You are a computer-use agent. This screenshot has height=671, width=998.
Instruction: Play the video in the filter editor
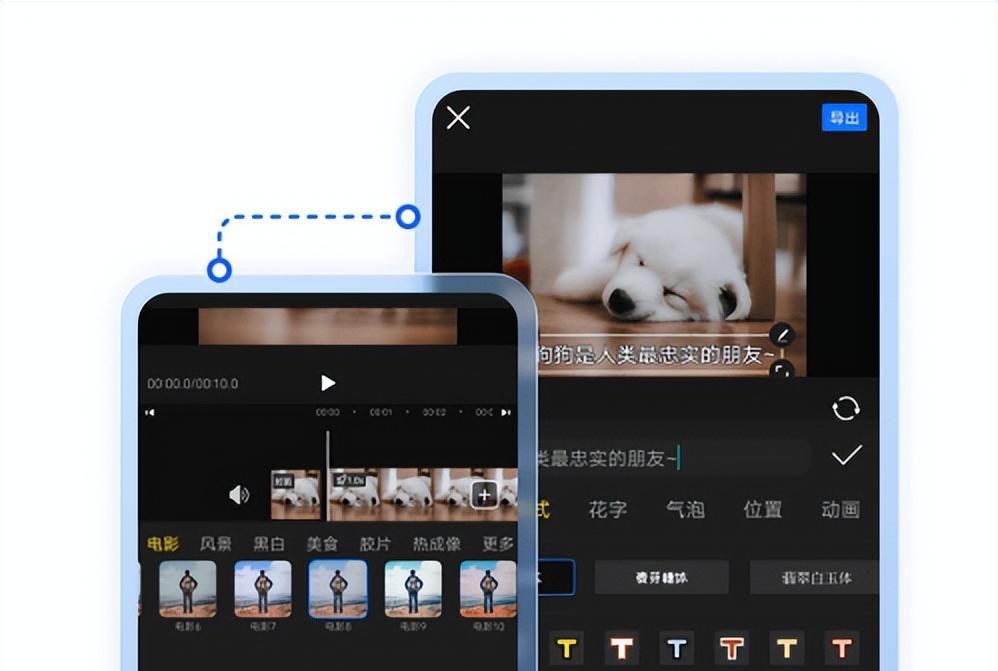328,383
